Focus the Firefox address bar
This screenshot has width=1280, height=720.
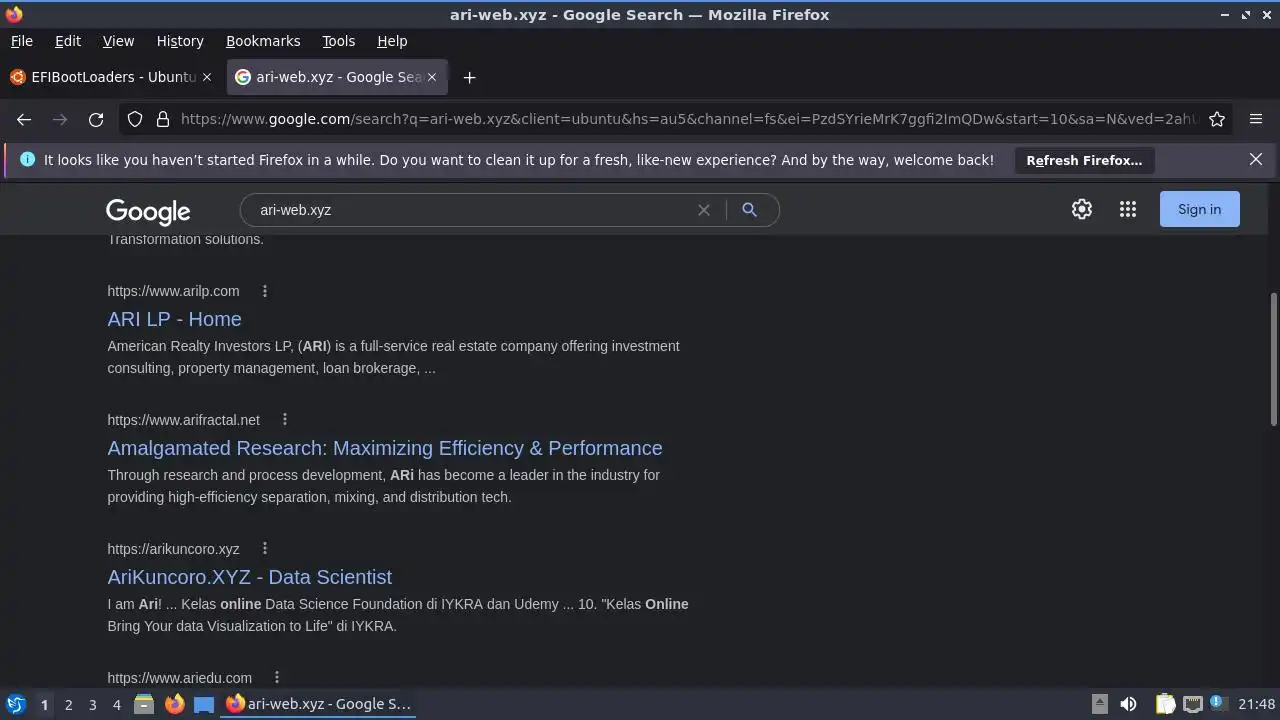(688, 119)
